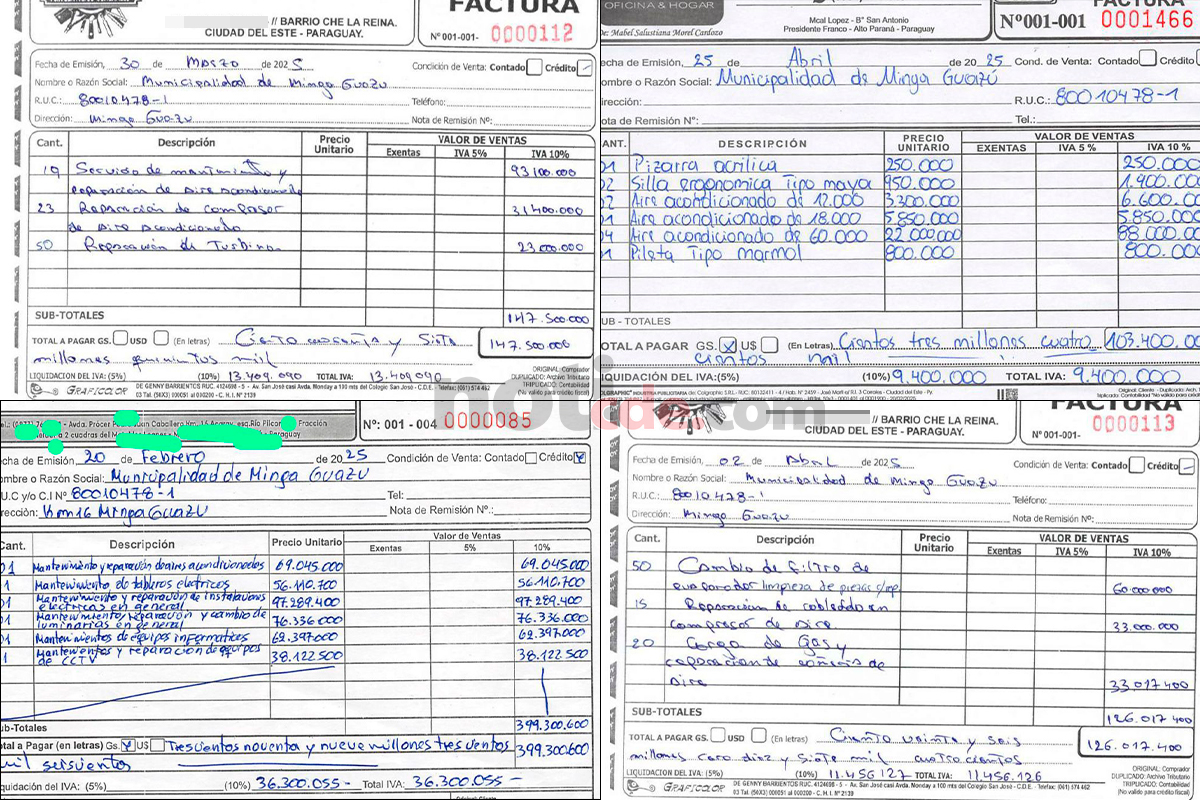Click the Graficolor logo on invoice 0000112
This screenshot has width=1200, height=800.
click(x=81, y=391)
